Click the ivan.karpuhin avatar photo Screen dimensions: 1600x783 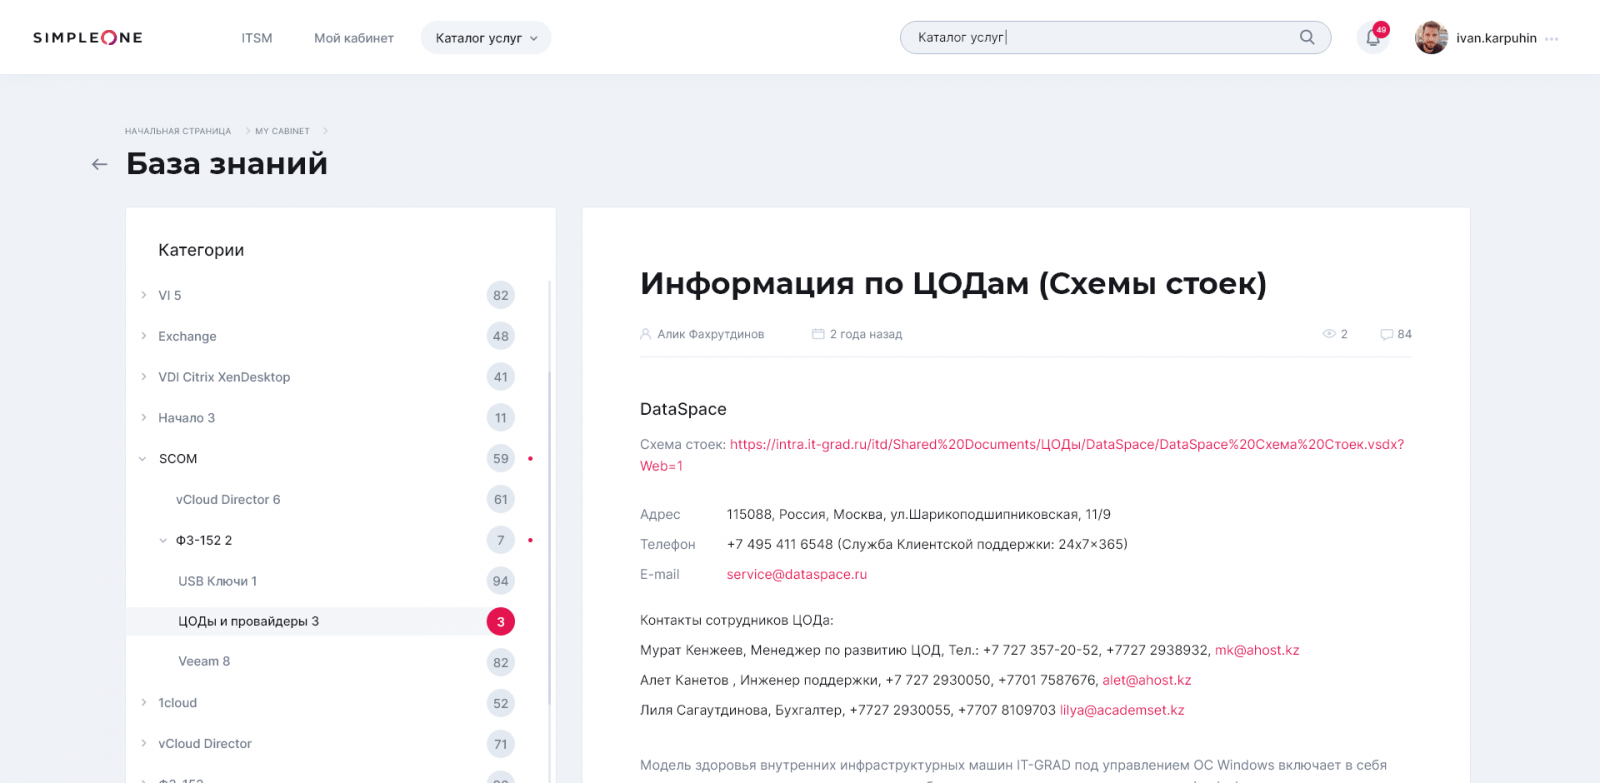pyautogui.click(x=1431, y=38)
